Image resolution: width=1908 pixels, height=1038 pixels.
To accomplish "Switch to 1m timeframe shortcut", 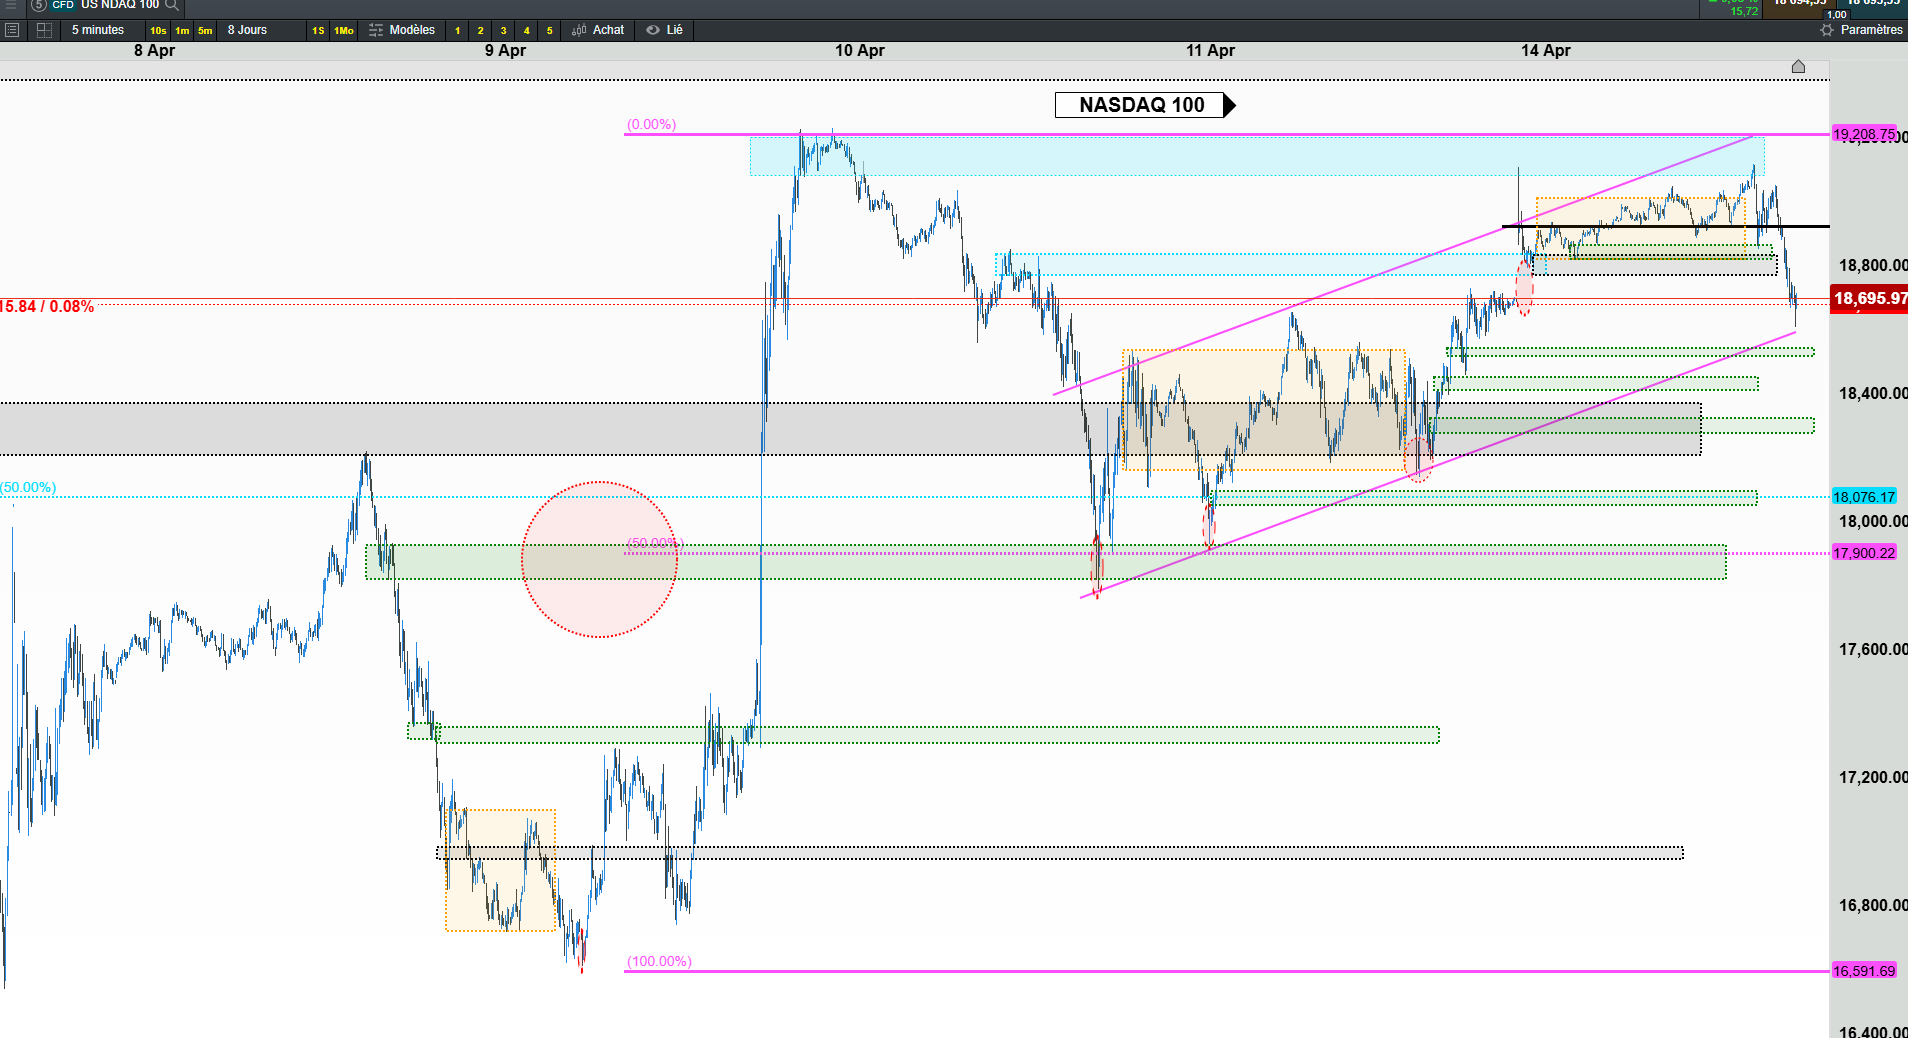I will [182, 30].
